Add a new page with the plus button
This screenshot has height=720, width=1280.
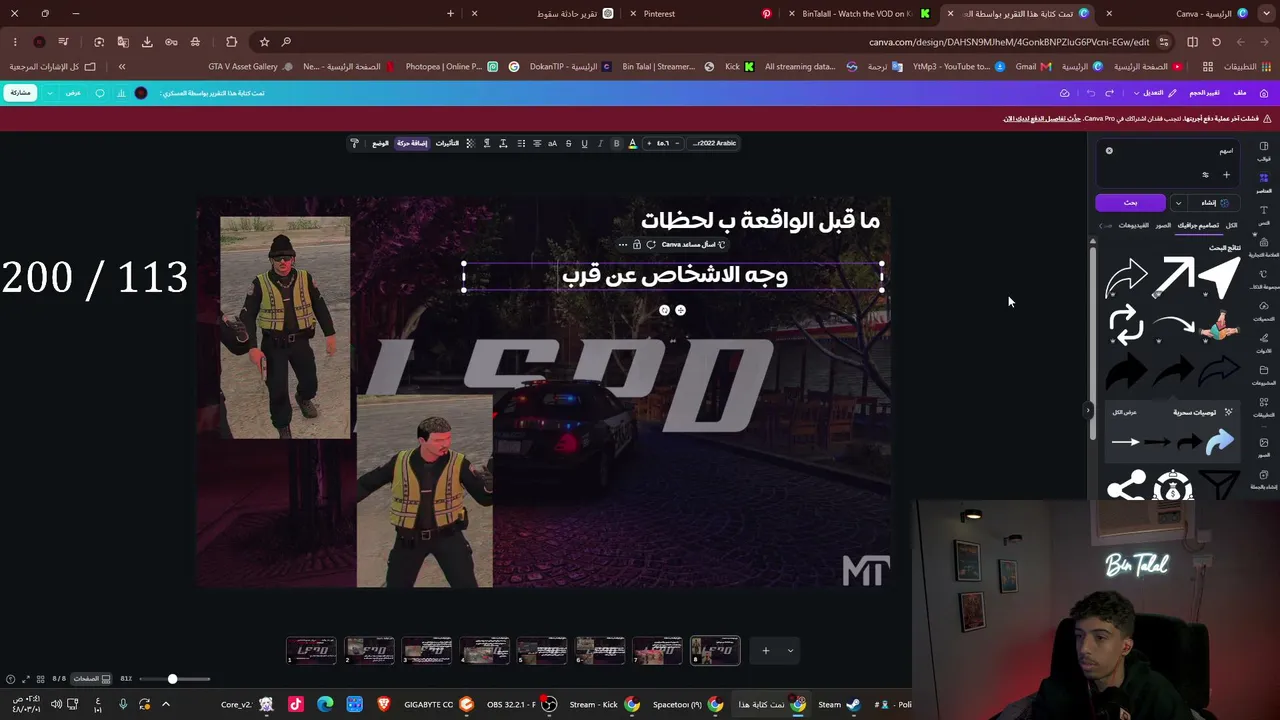[766, 651]
